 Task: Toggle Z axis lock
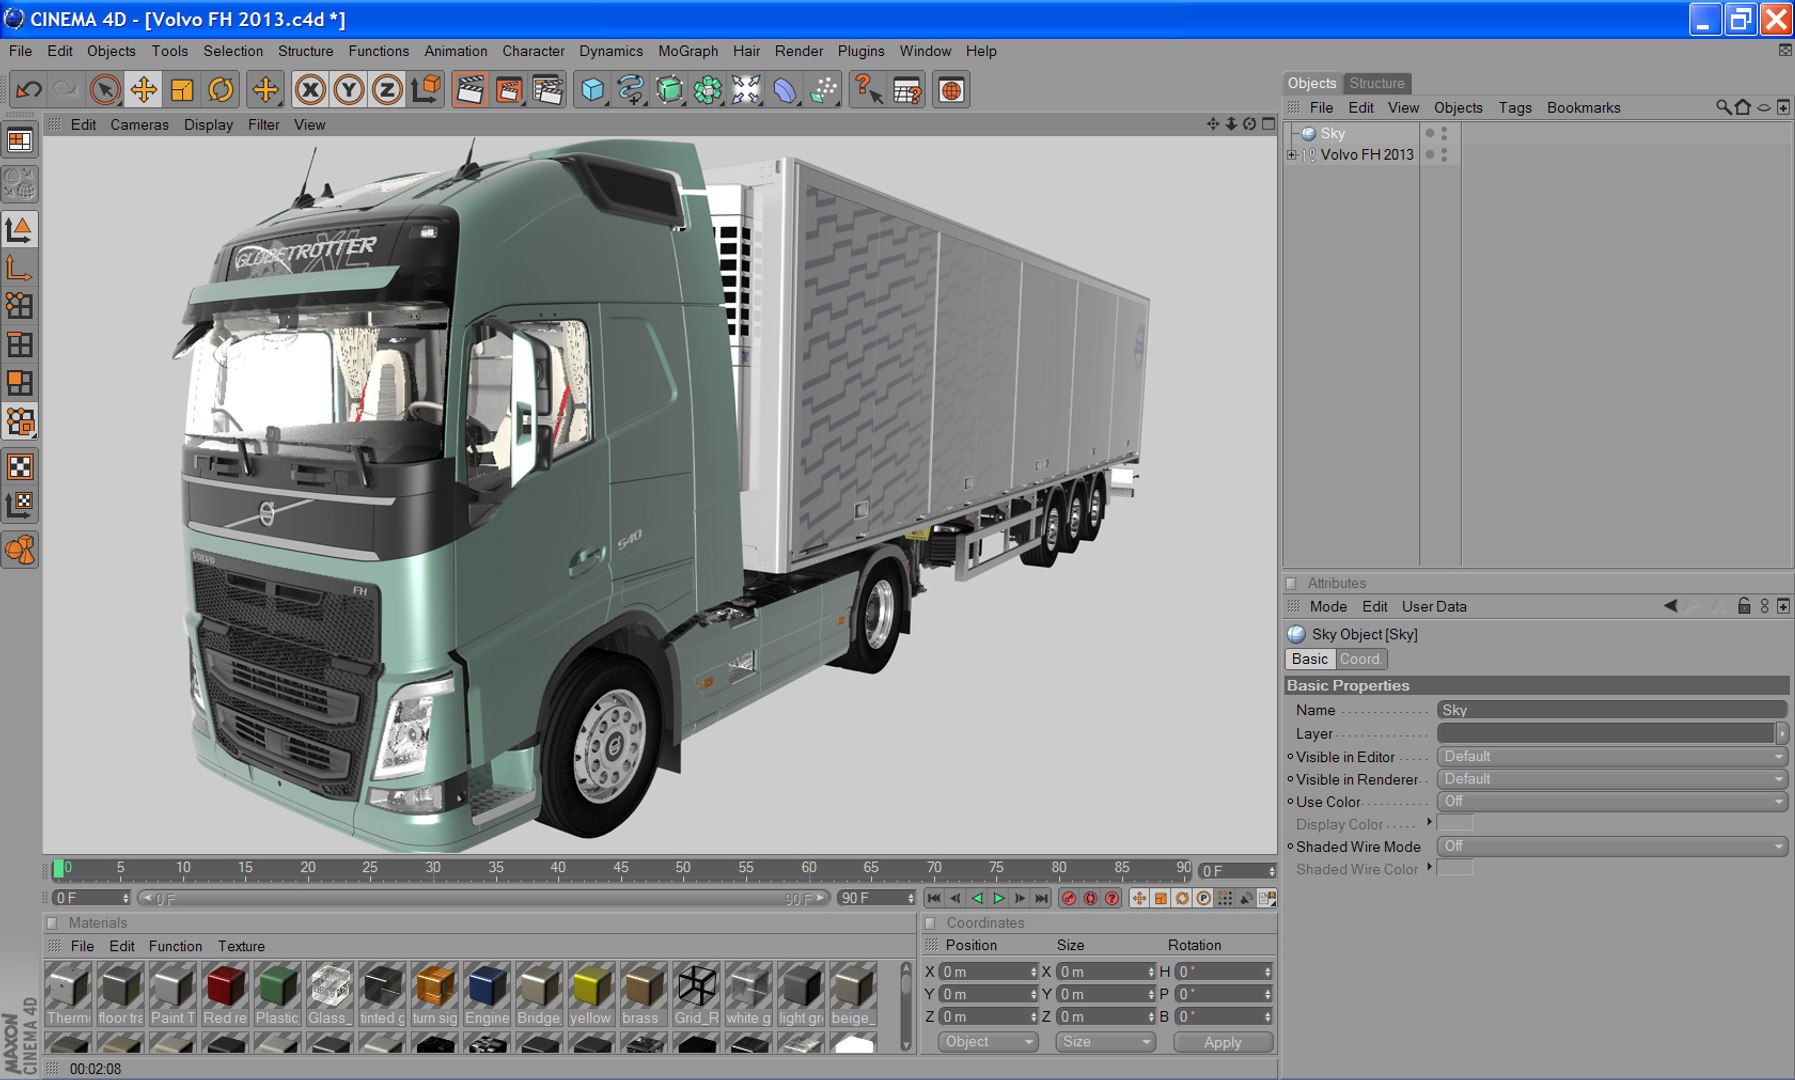pyautogui.click(x=386, y=90)
